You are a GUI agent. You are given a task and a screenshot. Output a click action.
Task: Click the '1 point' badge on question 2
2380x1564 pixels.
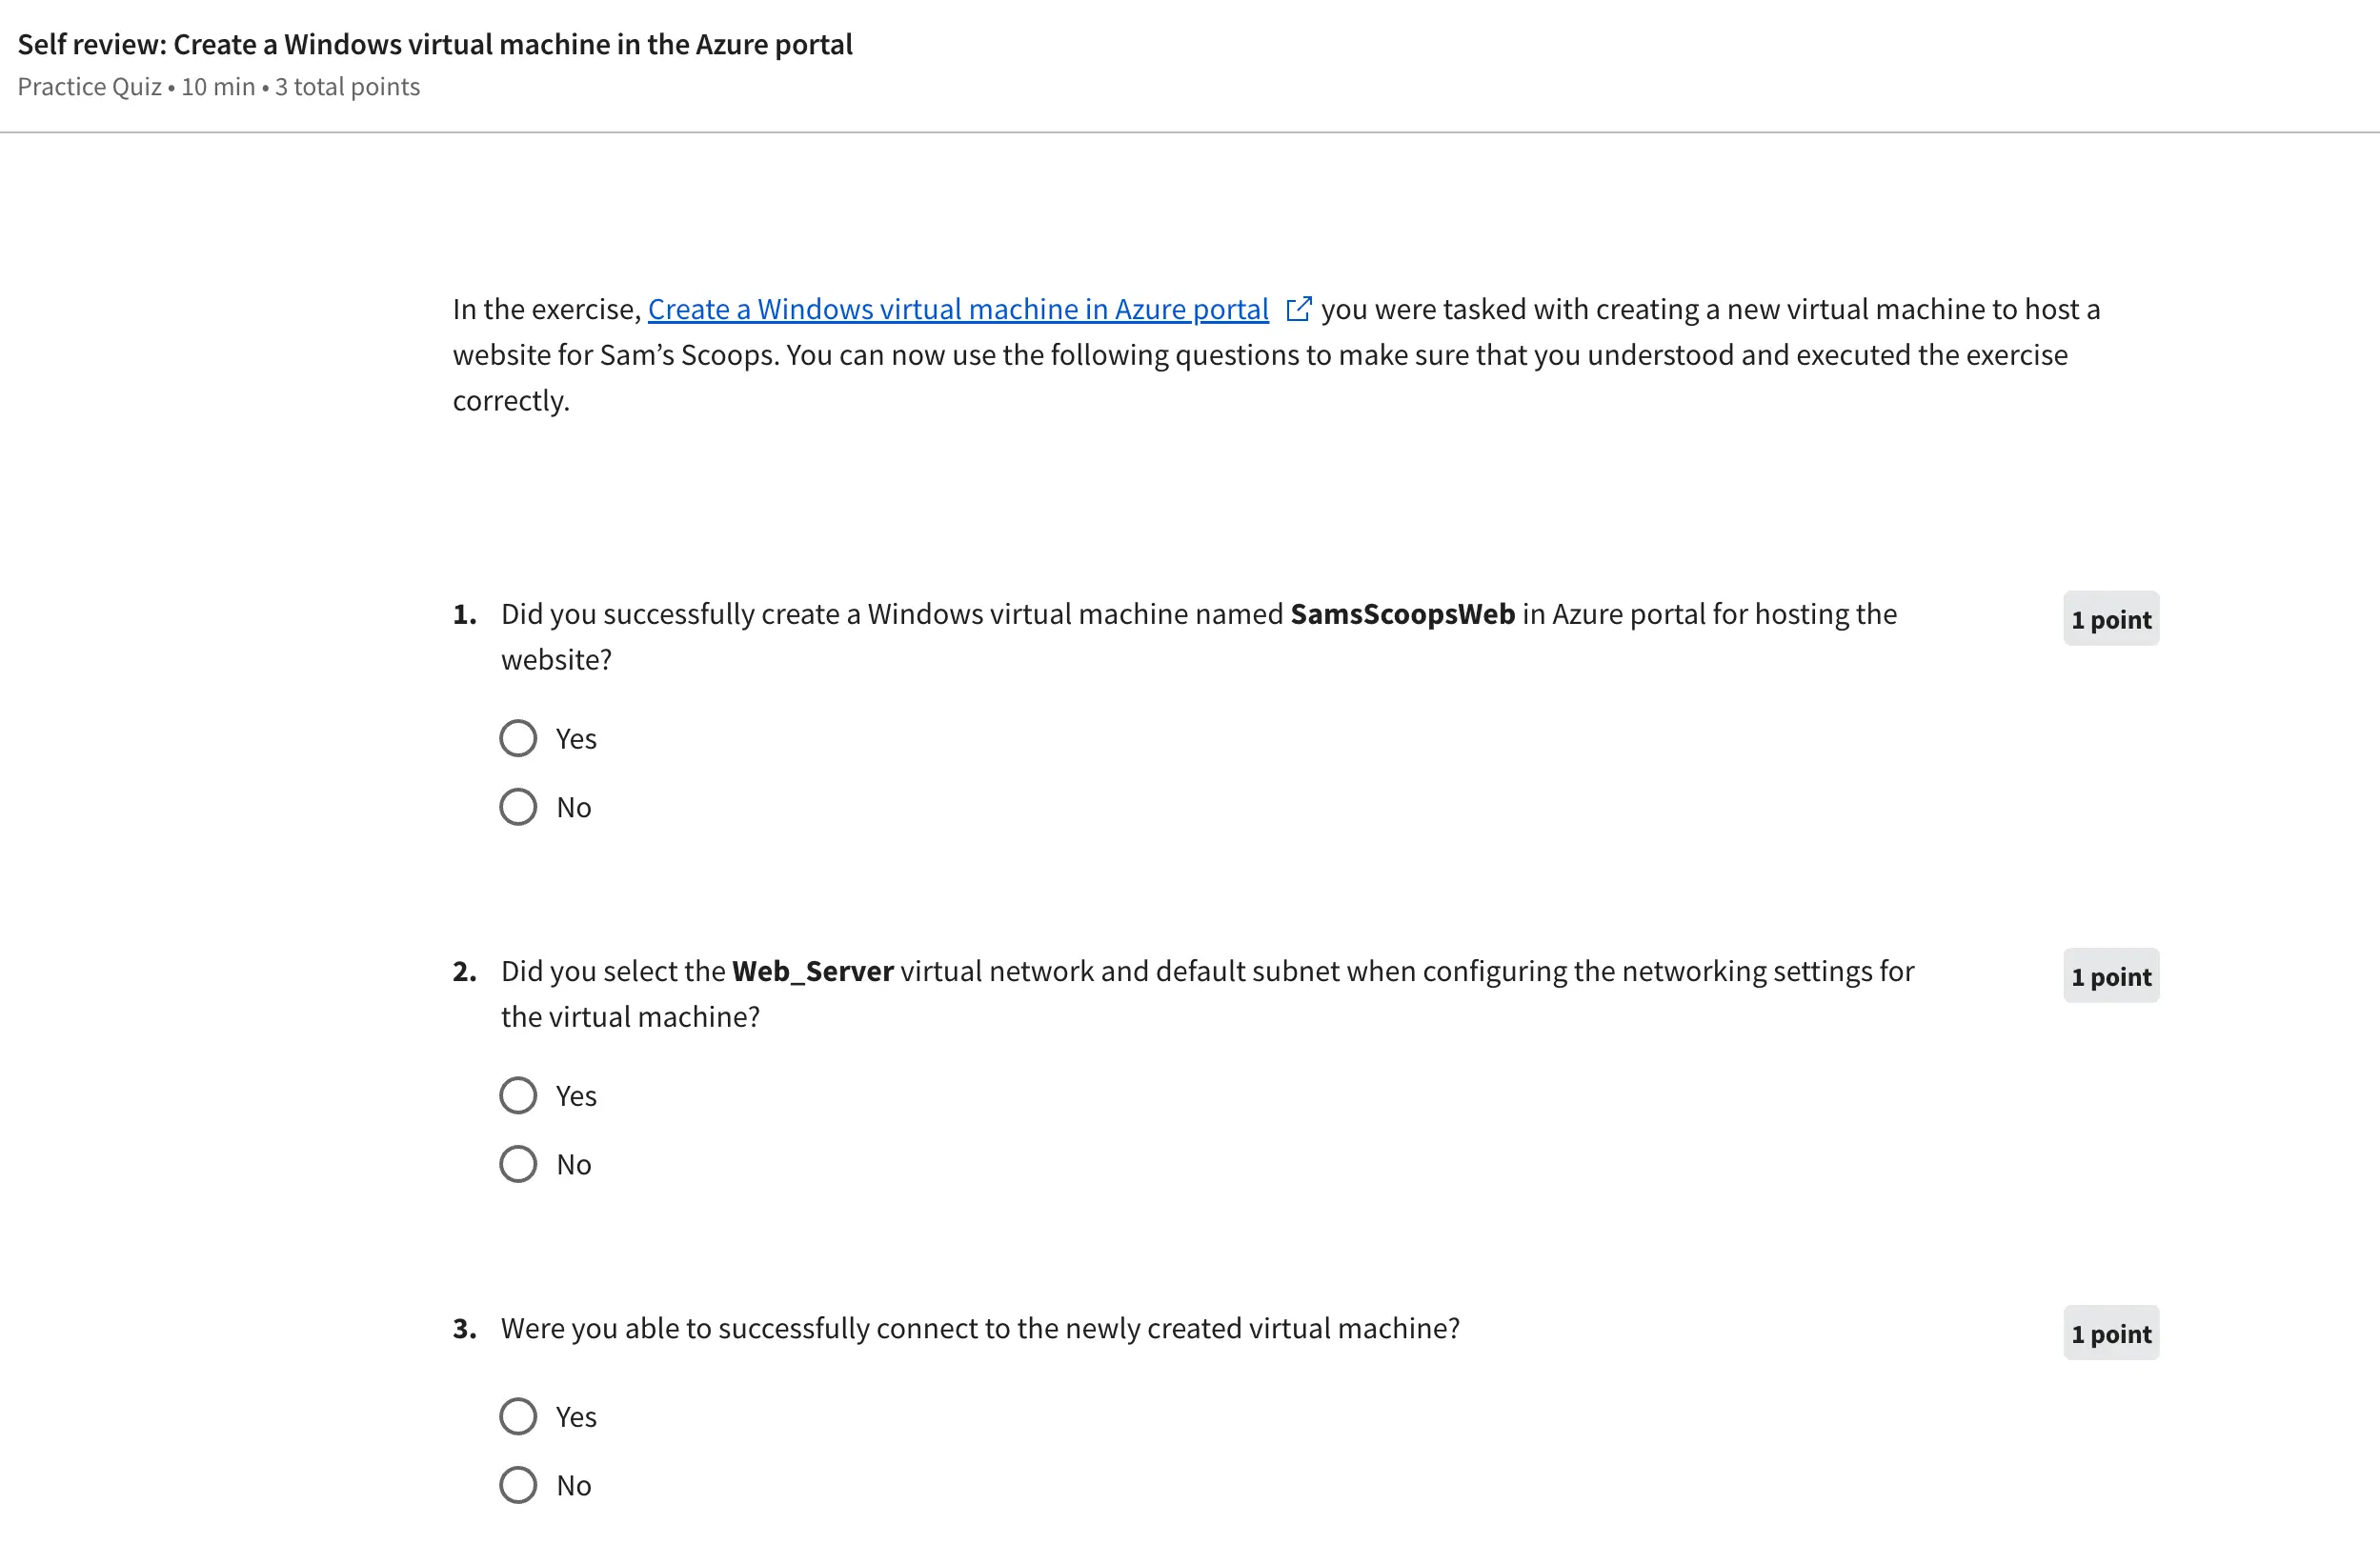pos(2110,977)
